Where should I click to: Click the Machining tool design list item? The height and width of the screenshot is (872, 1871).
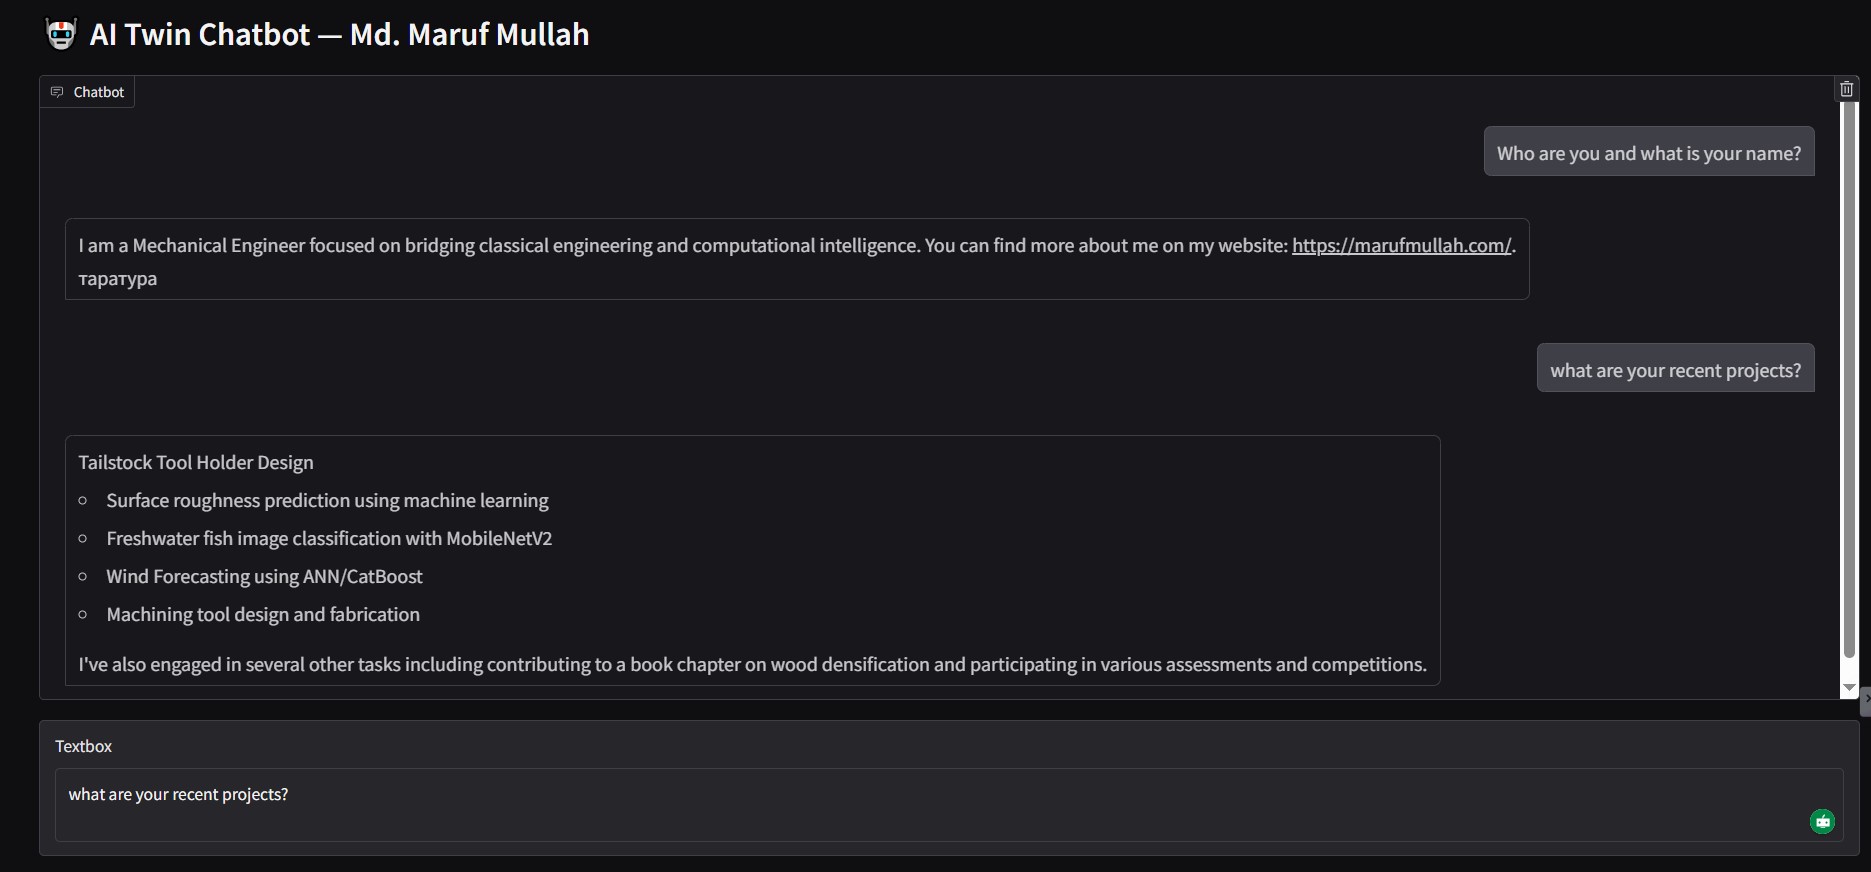click(x=263, y=615)
